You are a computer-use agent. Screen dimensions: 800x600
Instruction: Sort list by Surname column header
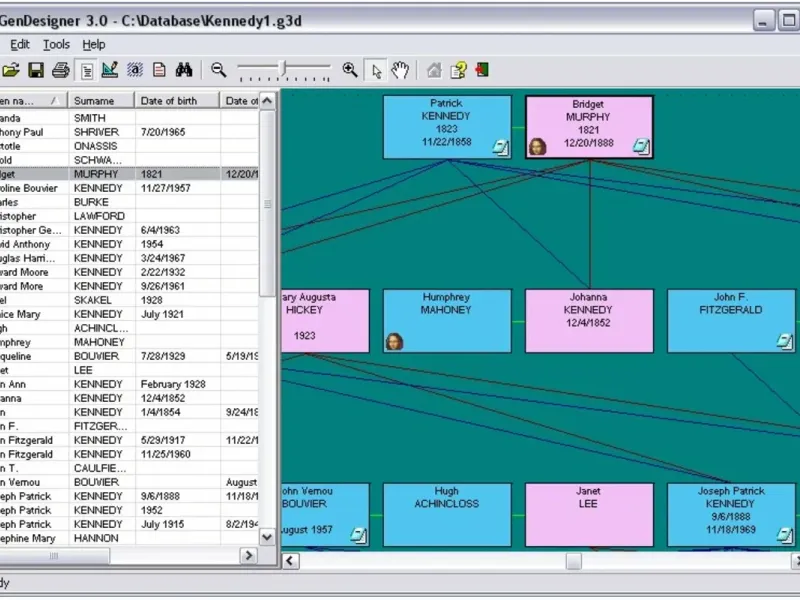point(101,100)
